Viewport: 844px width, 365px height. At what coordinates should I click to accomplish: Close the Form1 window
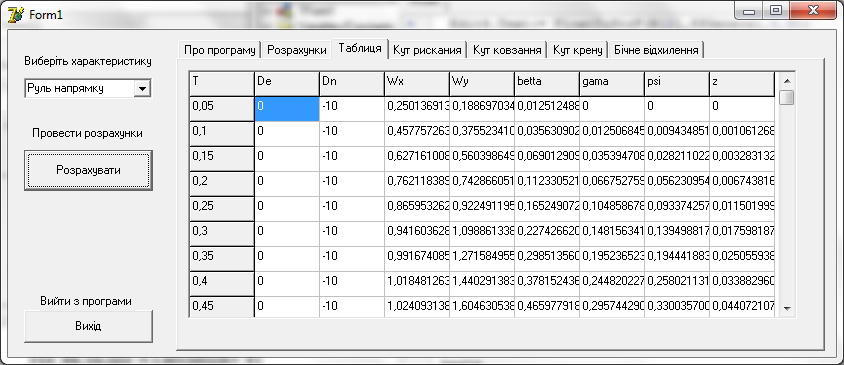(x=812, y=11)
